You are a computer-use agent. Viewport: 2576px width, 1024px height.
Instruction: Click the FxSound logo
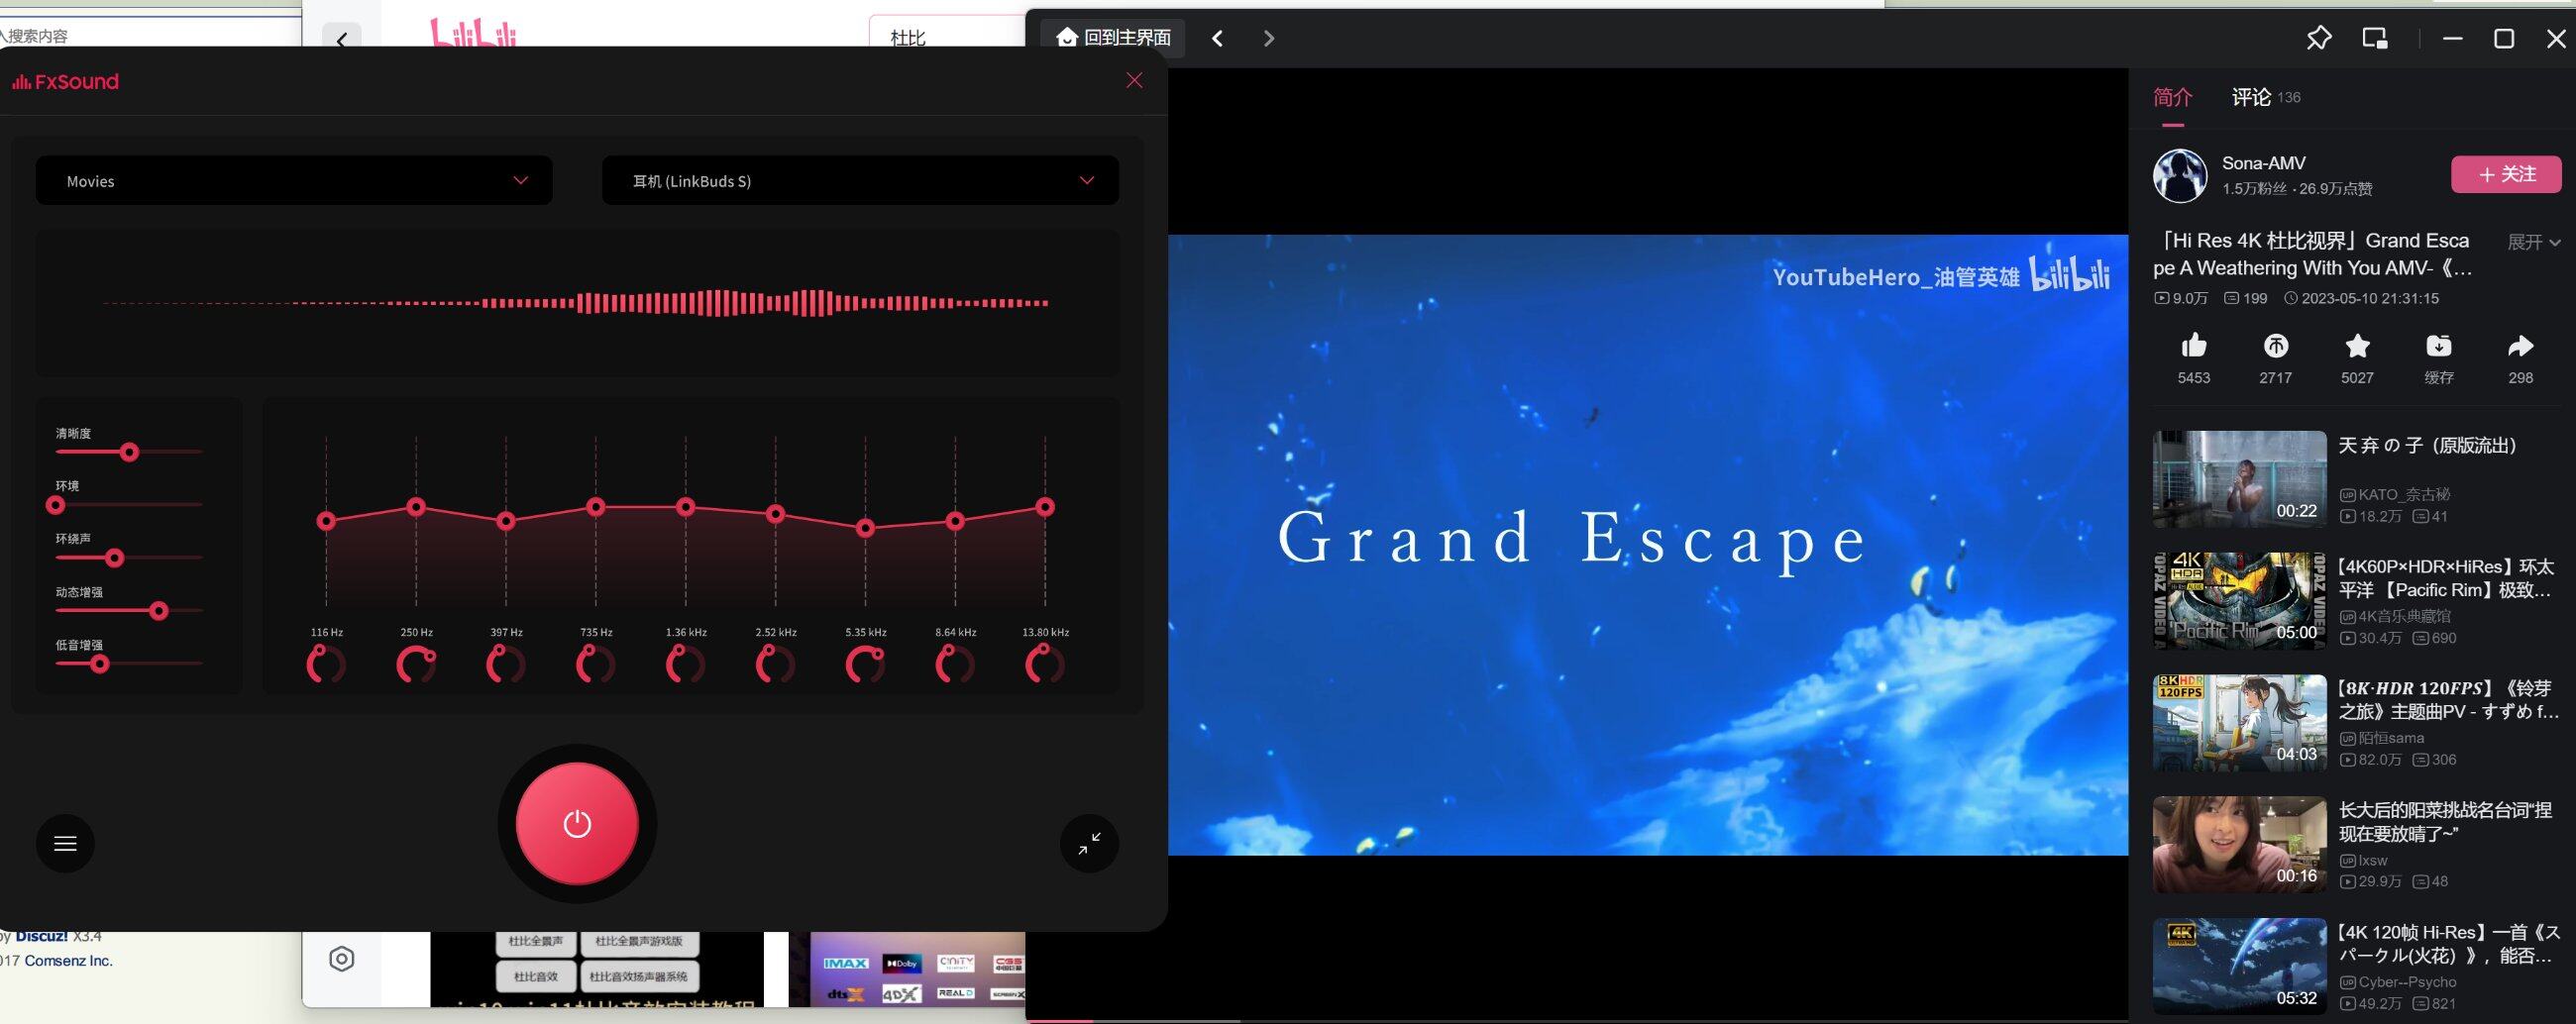65,81
